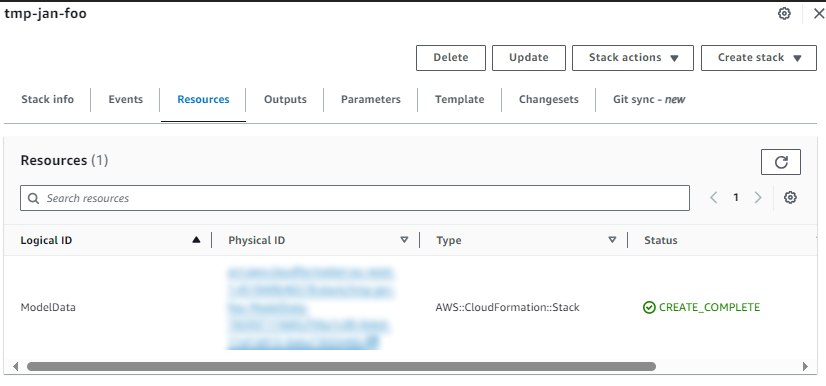The height and width of the screenshot is (386, 826).
Task: Focus the Search resources field
Action: 355,198
